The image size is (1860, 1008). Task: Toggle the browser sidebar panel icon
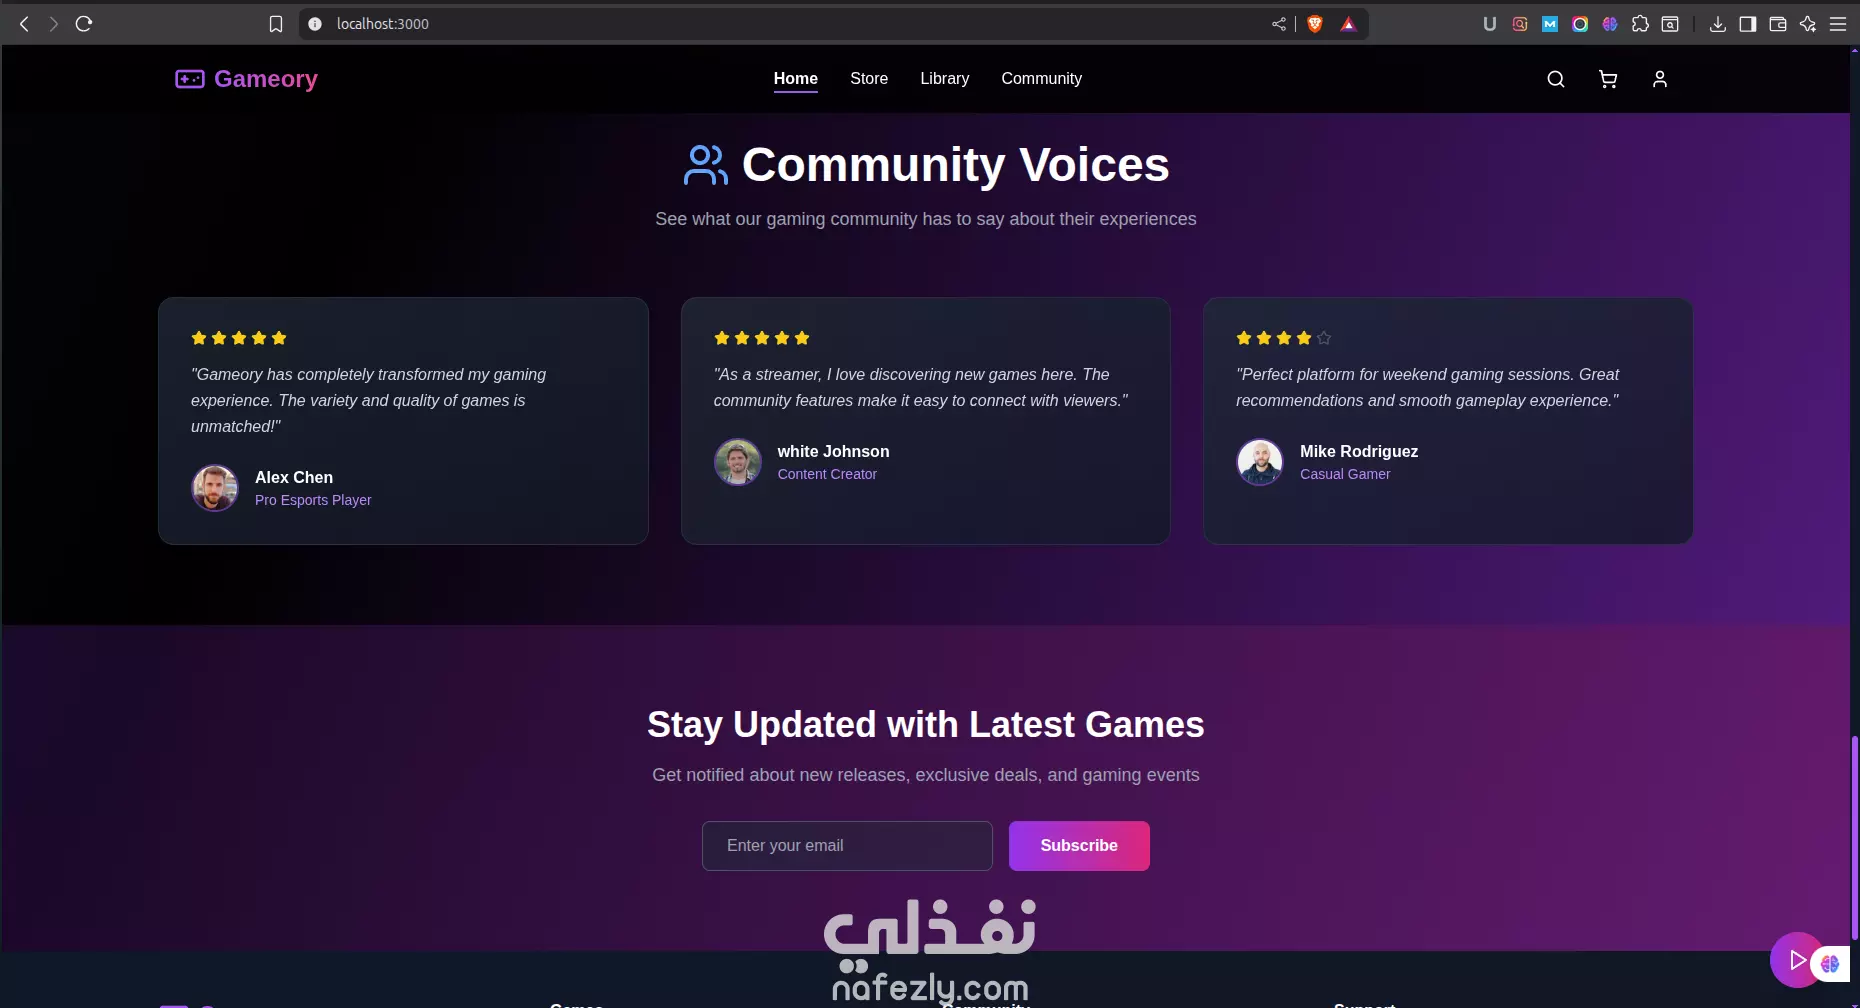click(1747, 24)
